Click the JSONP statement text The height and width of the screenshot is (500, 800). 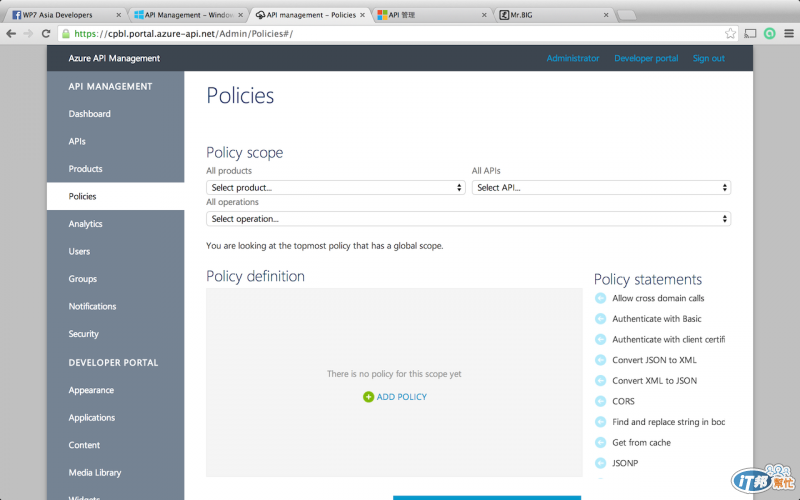(x=625, y=463)
